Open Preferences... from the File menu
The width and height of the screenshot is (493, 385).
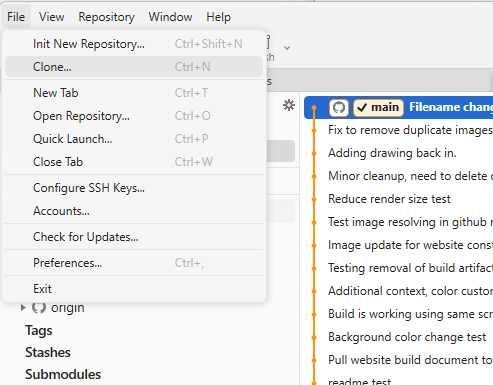[134, 263]
